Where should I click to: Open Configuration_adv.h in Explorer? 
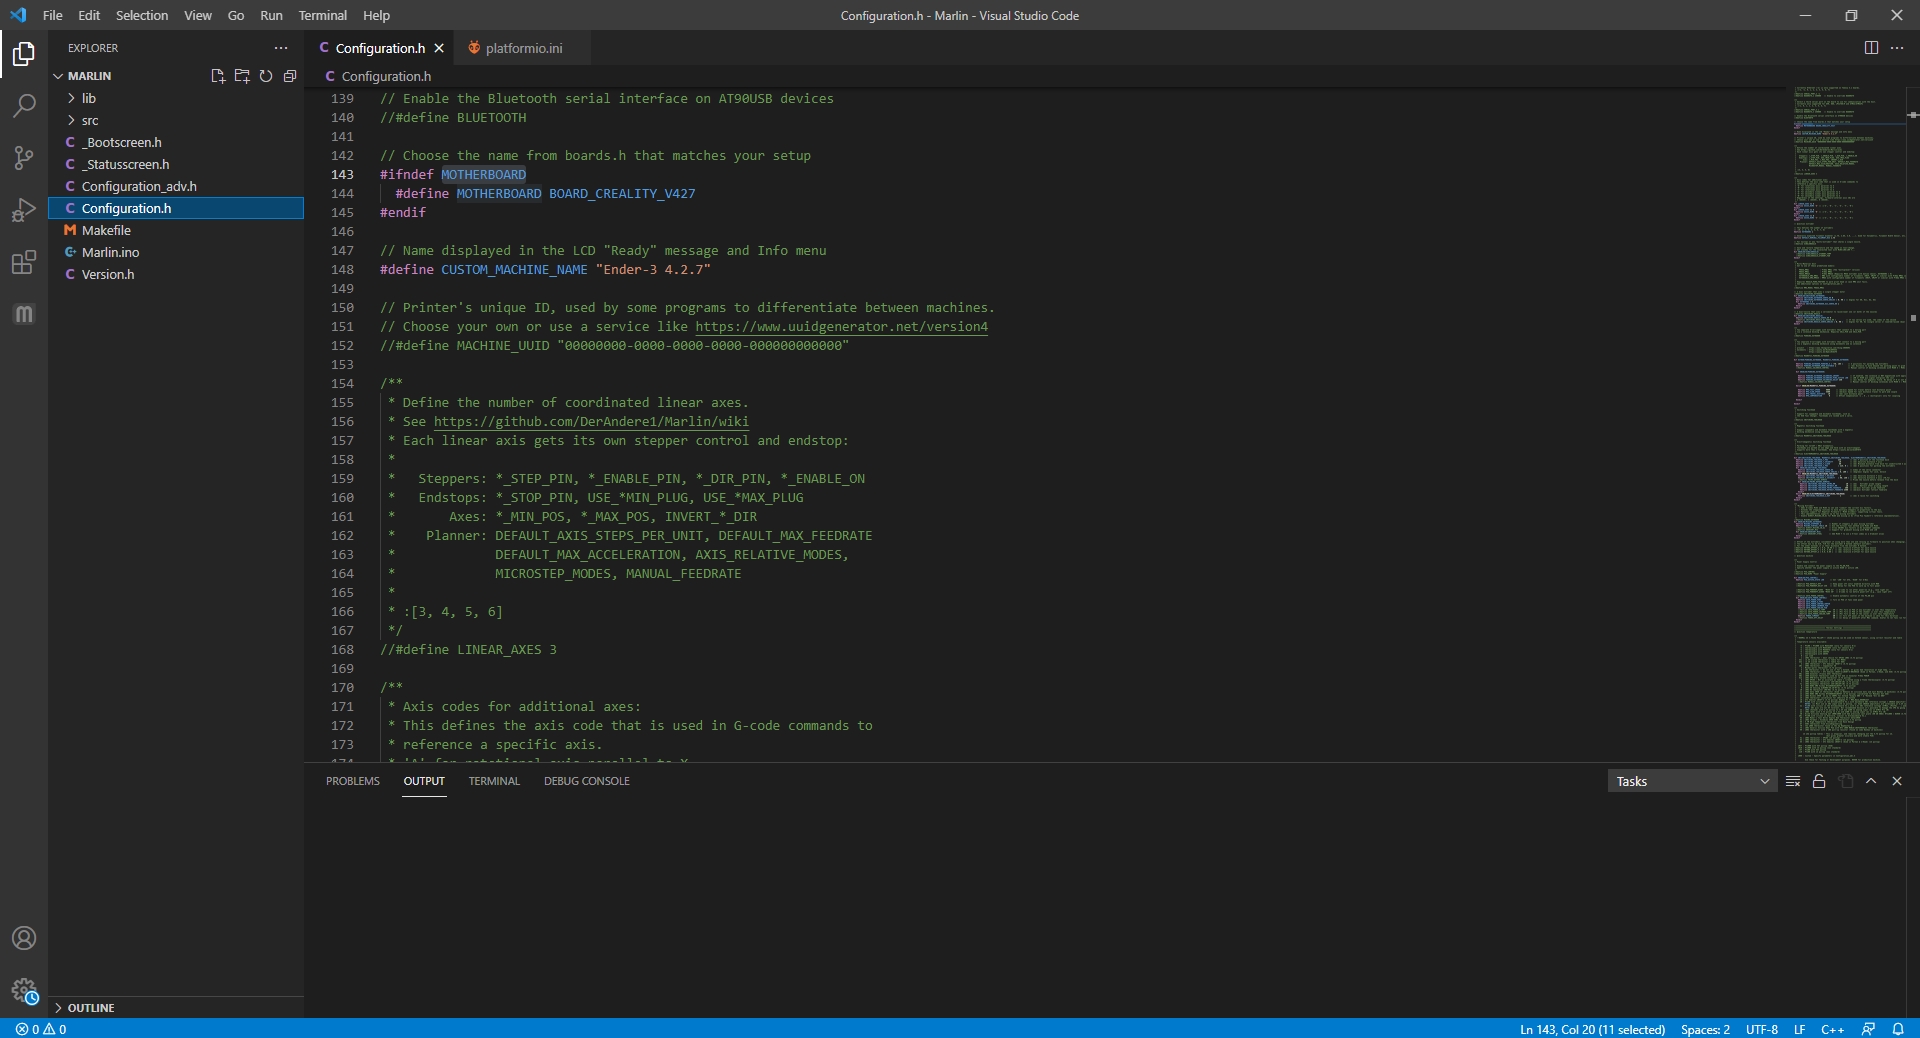[x=176, y=186]
